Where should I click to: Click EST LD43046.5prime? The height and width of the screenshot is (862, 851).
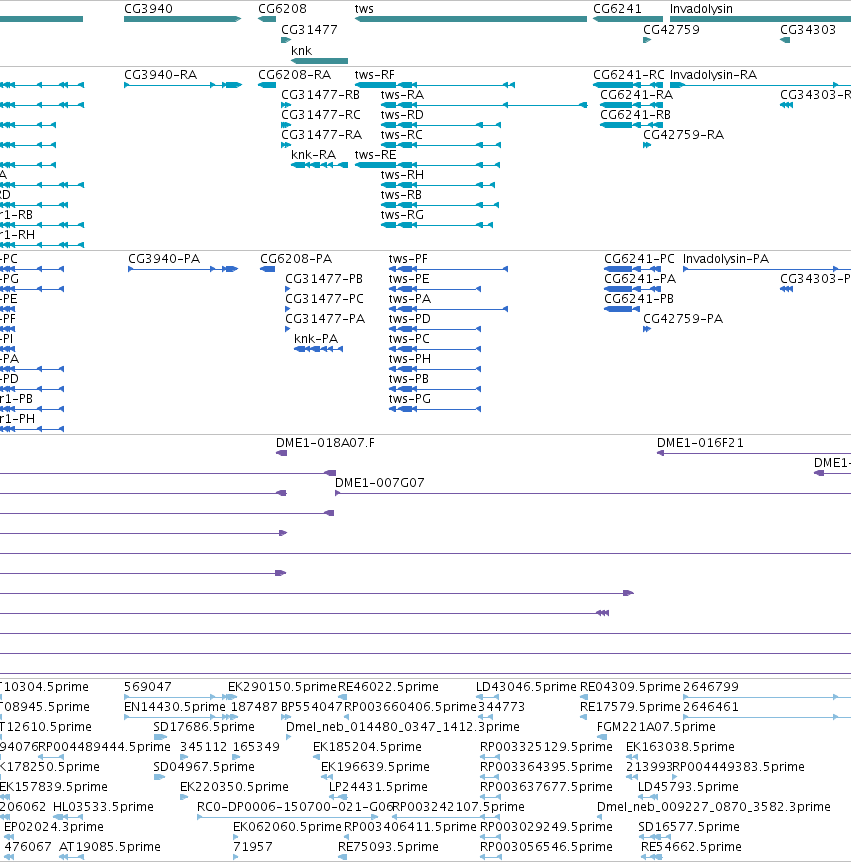[x=526, y=687]
